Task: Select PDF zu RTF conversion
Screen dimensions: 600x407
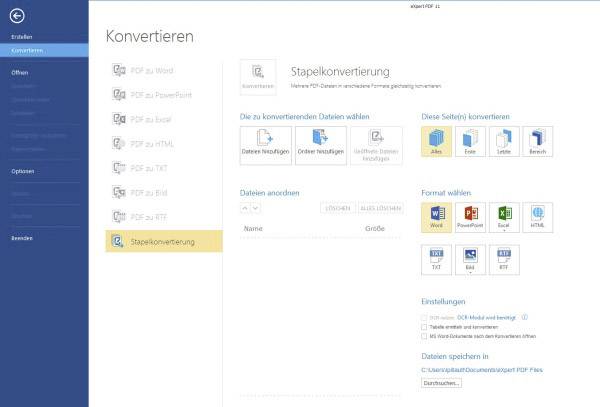Action: tap(164, 217)
